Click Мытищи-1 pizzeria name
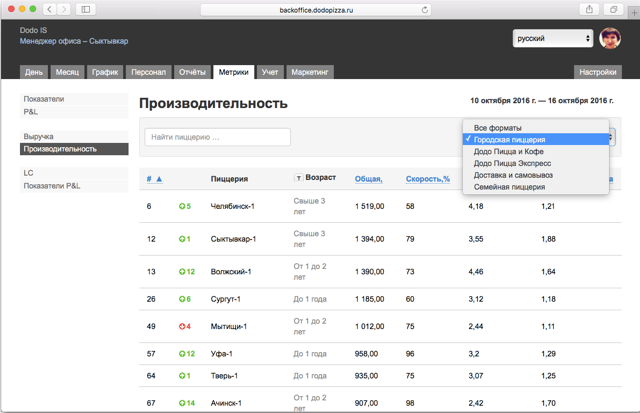Viewport: 640px width, 413px height. coord(229,326)
